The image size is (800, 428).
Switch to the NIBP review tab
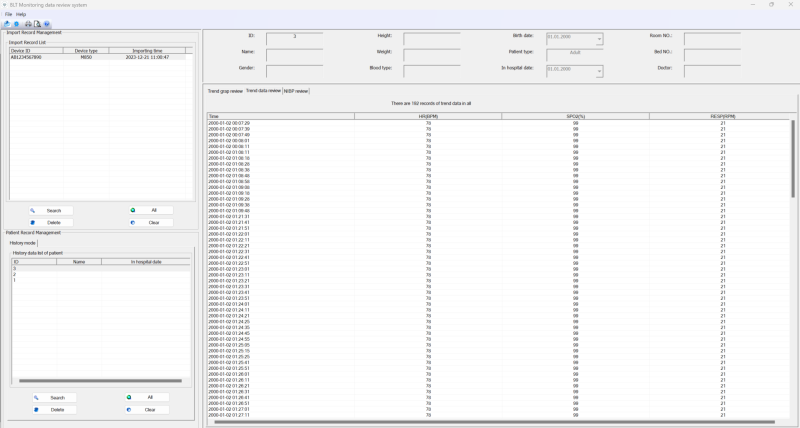(296, 91)
